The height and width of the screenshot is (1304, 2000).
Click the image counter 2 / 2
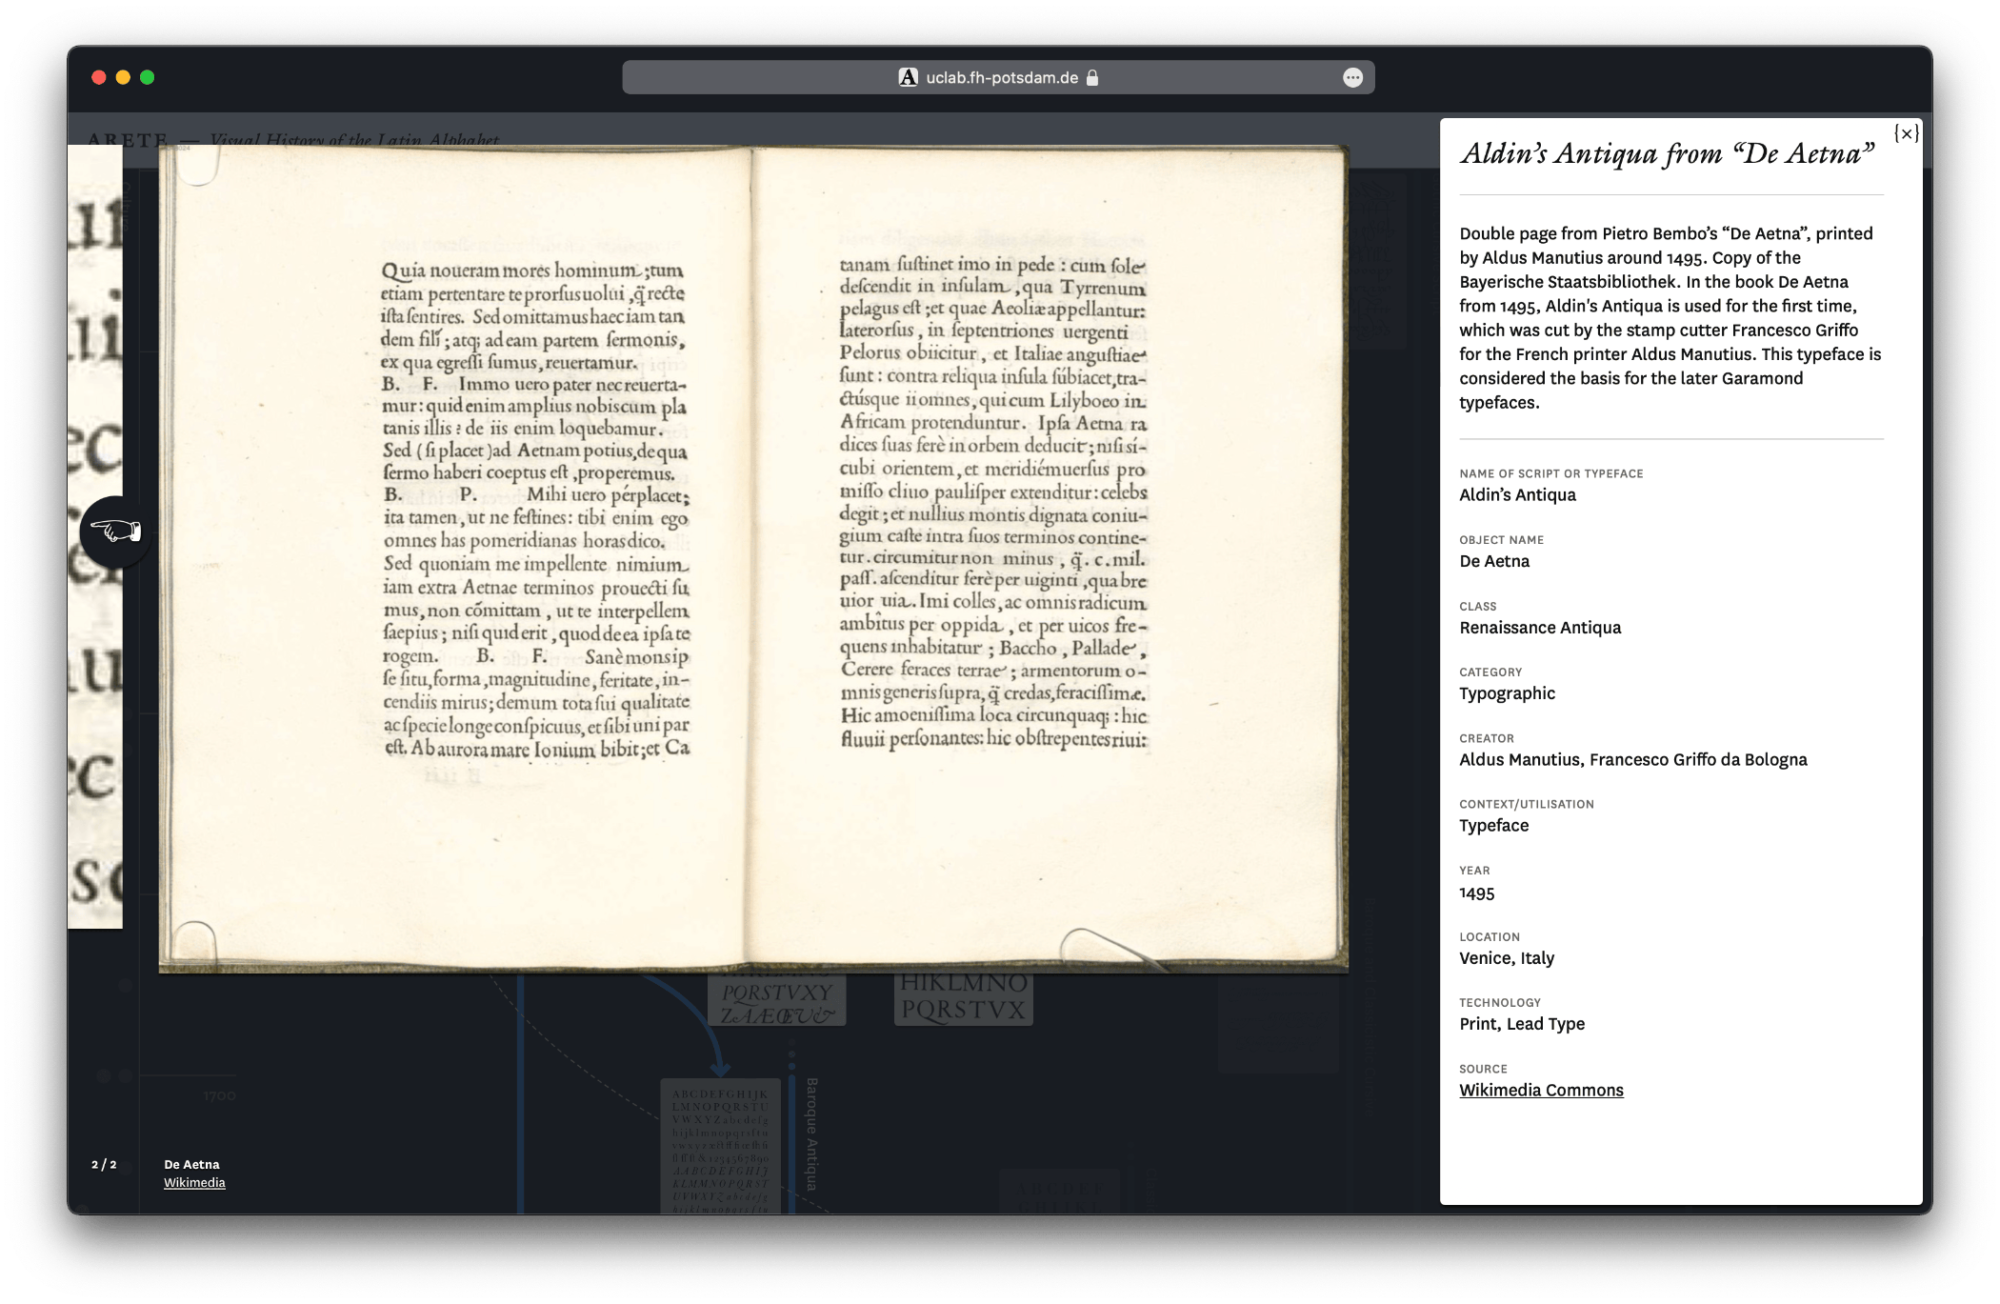[104, 1164]
